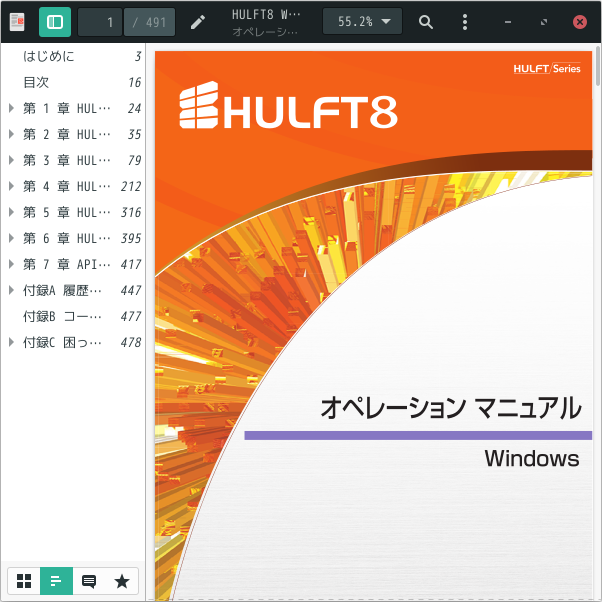Show bookmarks star view in sidebar

click(x=122, y=580)
